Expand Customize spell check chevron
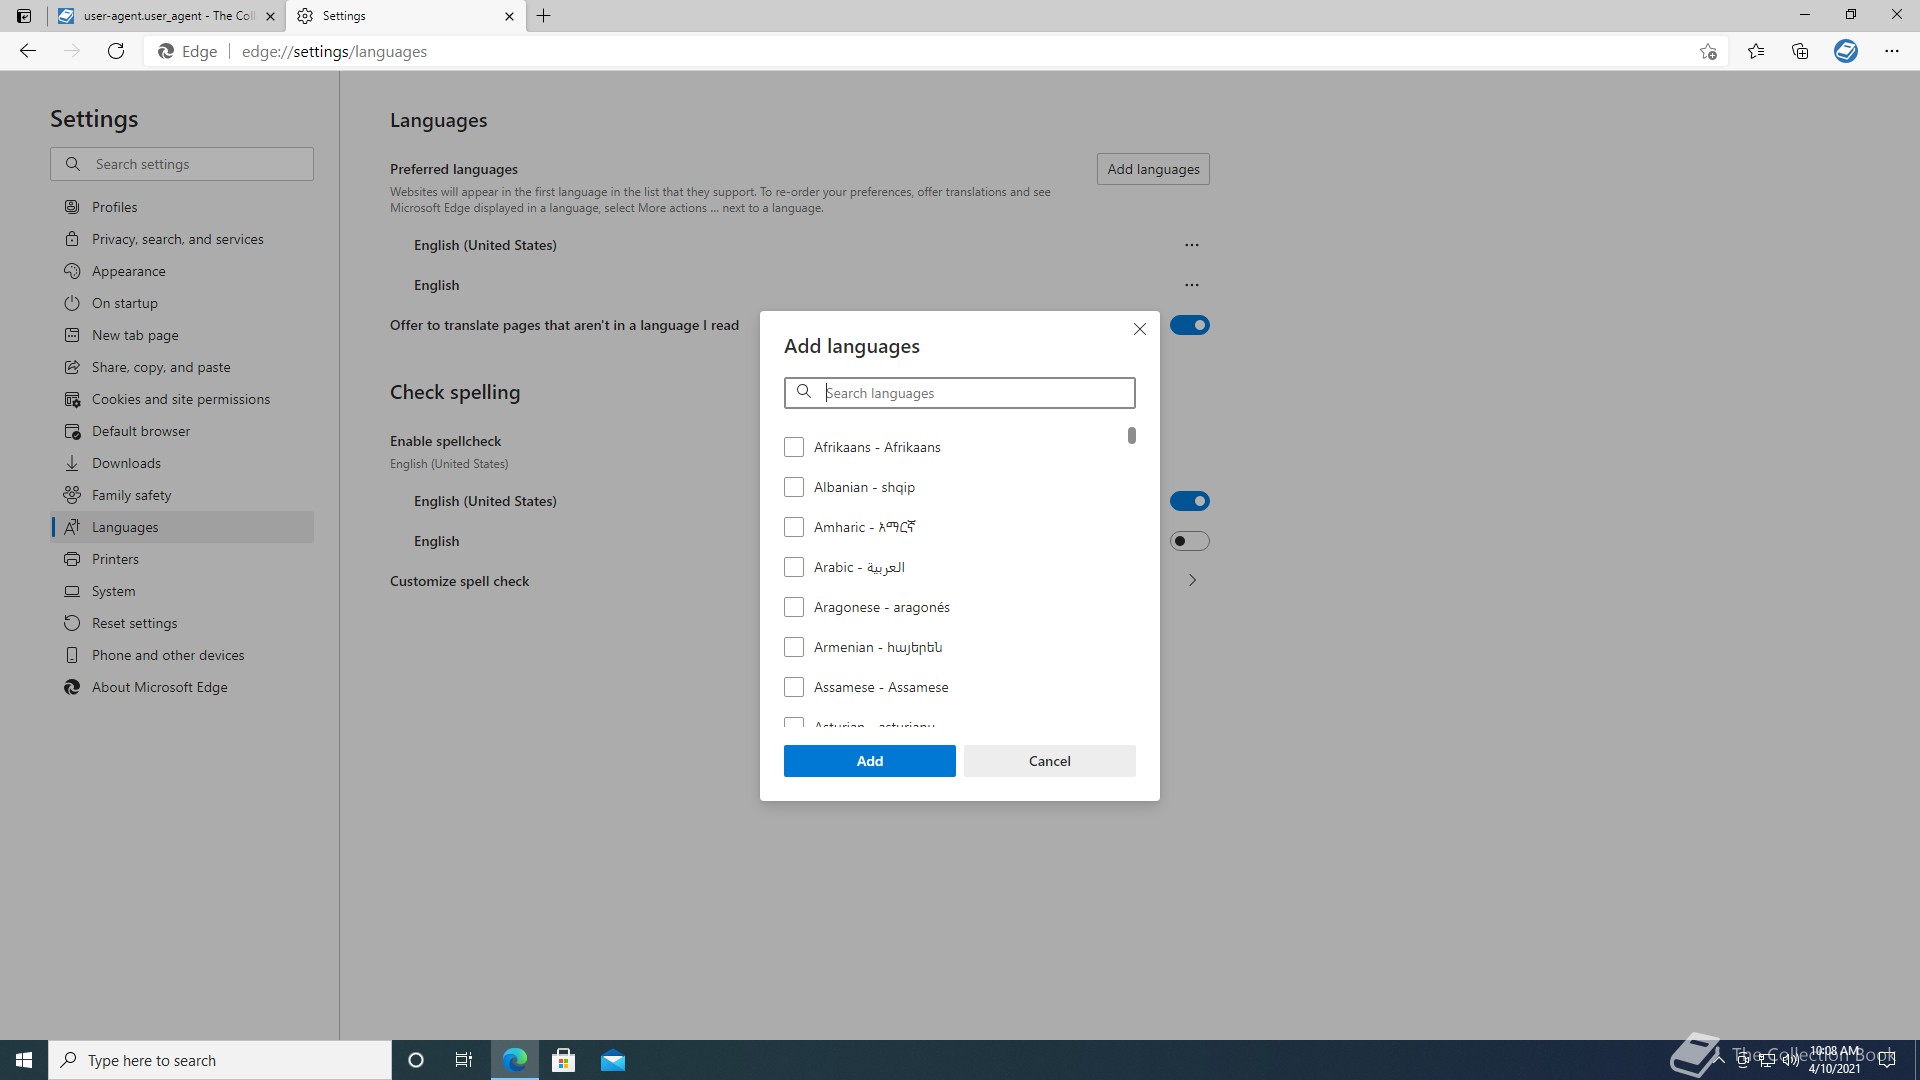The image size is (1920, 1080). click(1192, 581)
